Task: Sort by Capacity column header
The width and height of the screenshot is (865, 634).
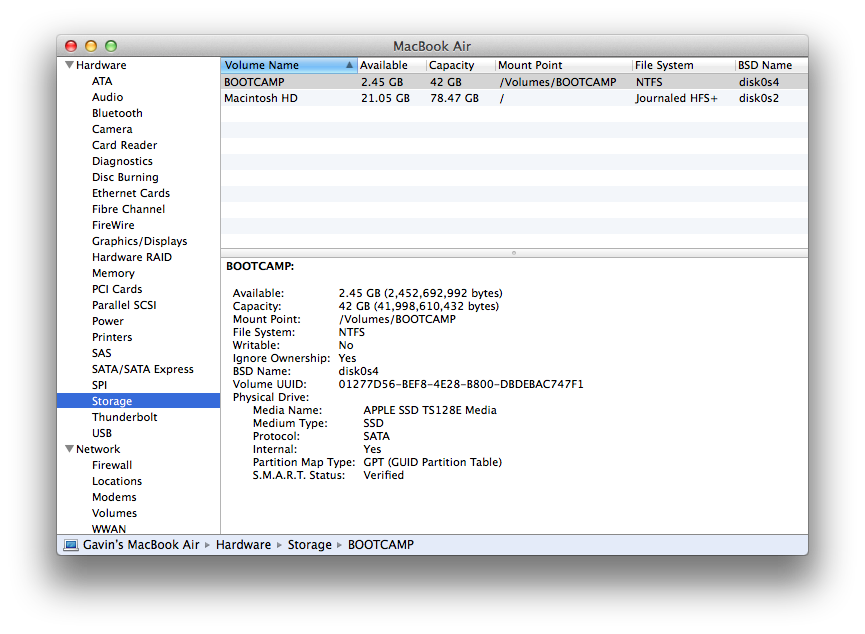Action: point(461,65)
